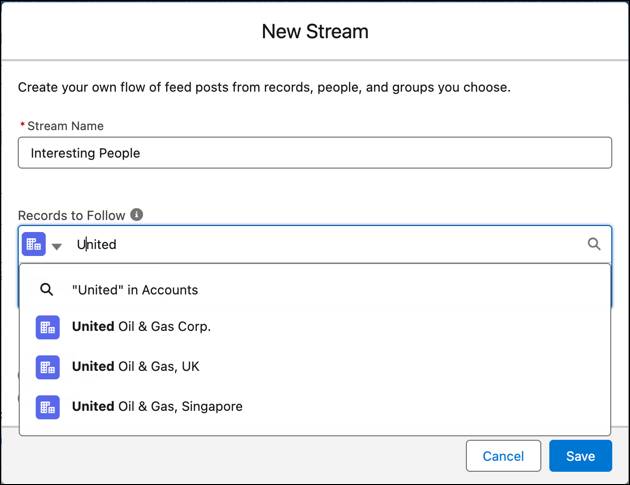This screenshot has width=630, height=485.
Task: Open the object type dropdown arrow
Action: coord(57,246)
